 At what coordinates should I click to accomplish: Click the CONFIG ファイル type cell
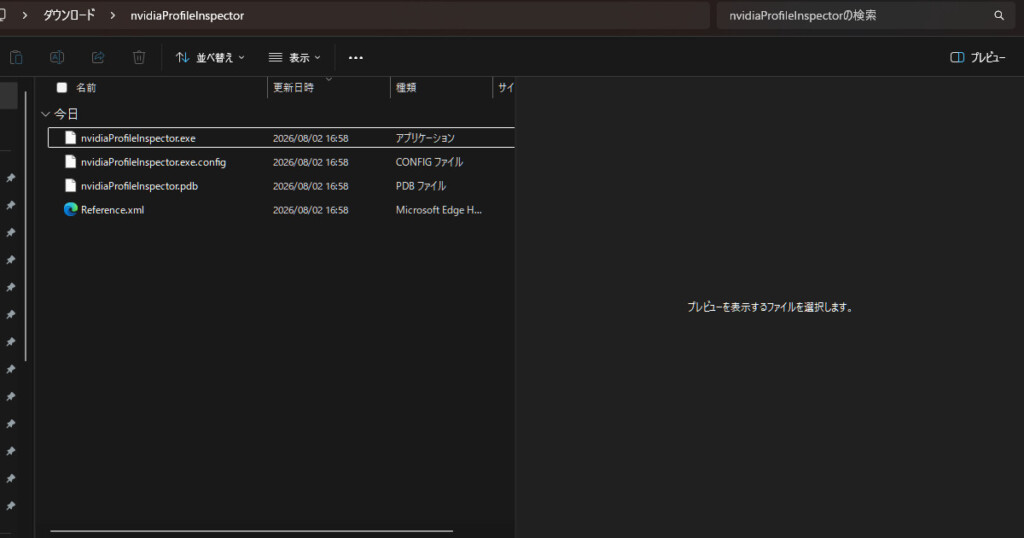click(x=429, y=162)
